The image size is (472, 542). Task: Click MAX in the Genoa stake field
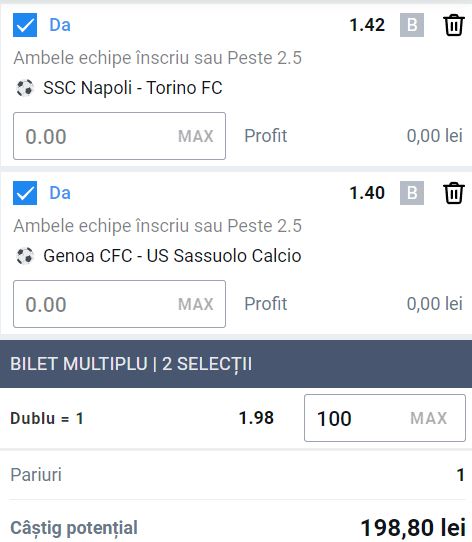(196, 304)
